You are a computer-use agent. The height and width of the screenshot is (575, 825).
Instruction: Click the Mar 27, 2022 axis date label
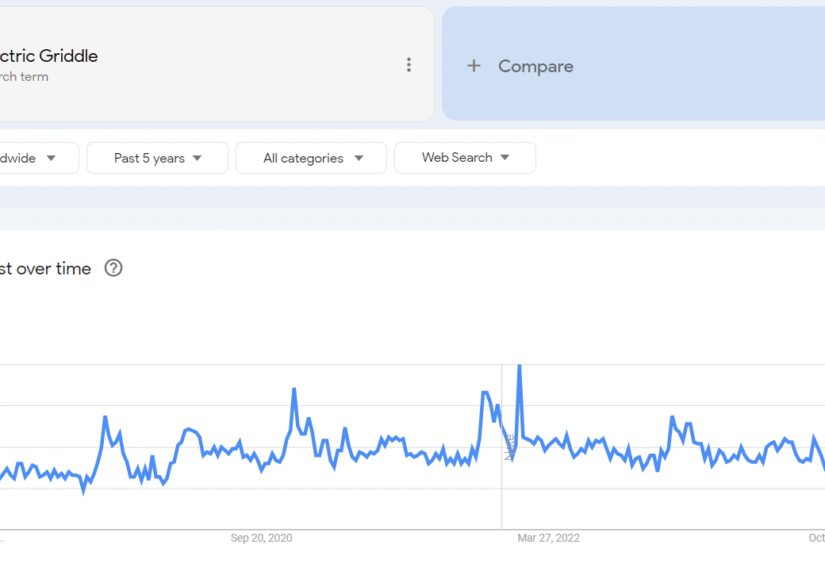pyautogui.click(x=548, y=538)
